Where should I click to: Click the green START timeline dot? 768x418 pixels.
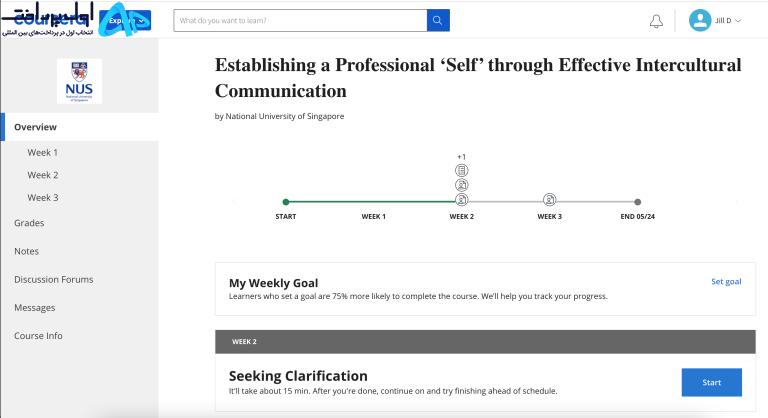[x=286, y=202]
